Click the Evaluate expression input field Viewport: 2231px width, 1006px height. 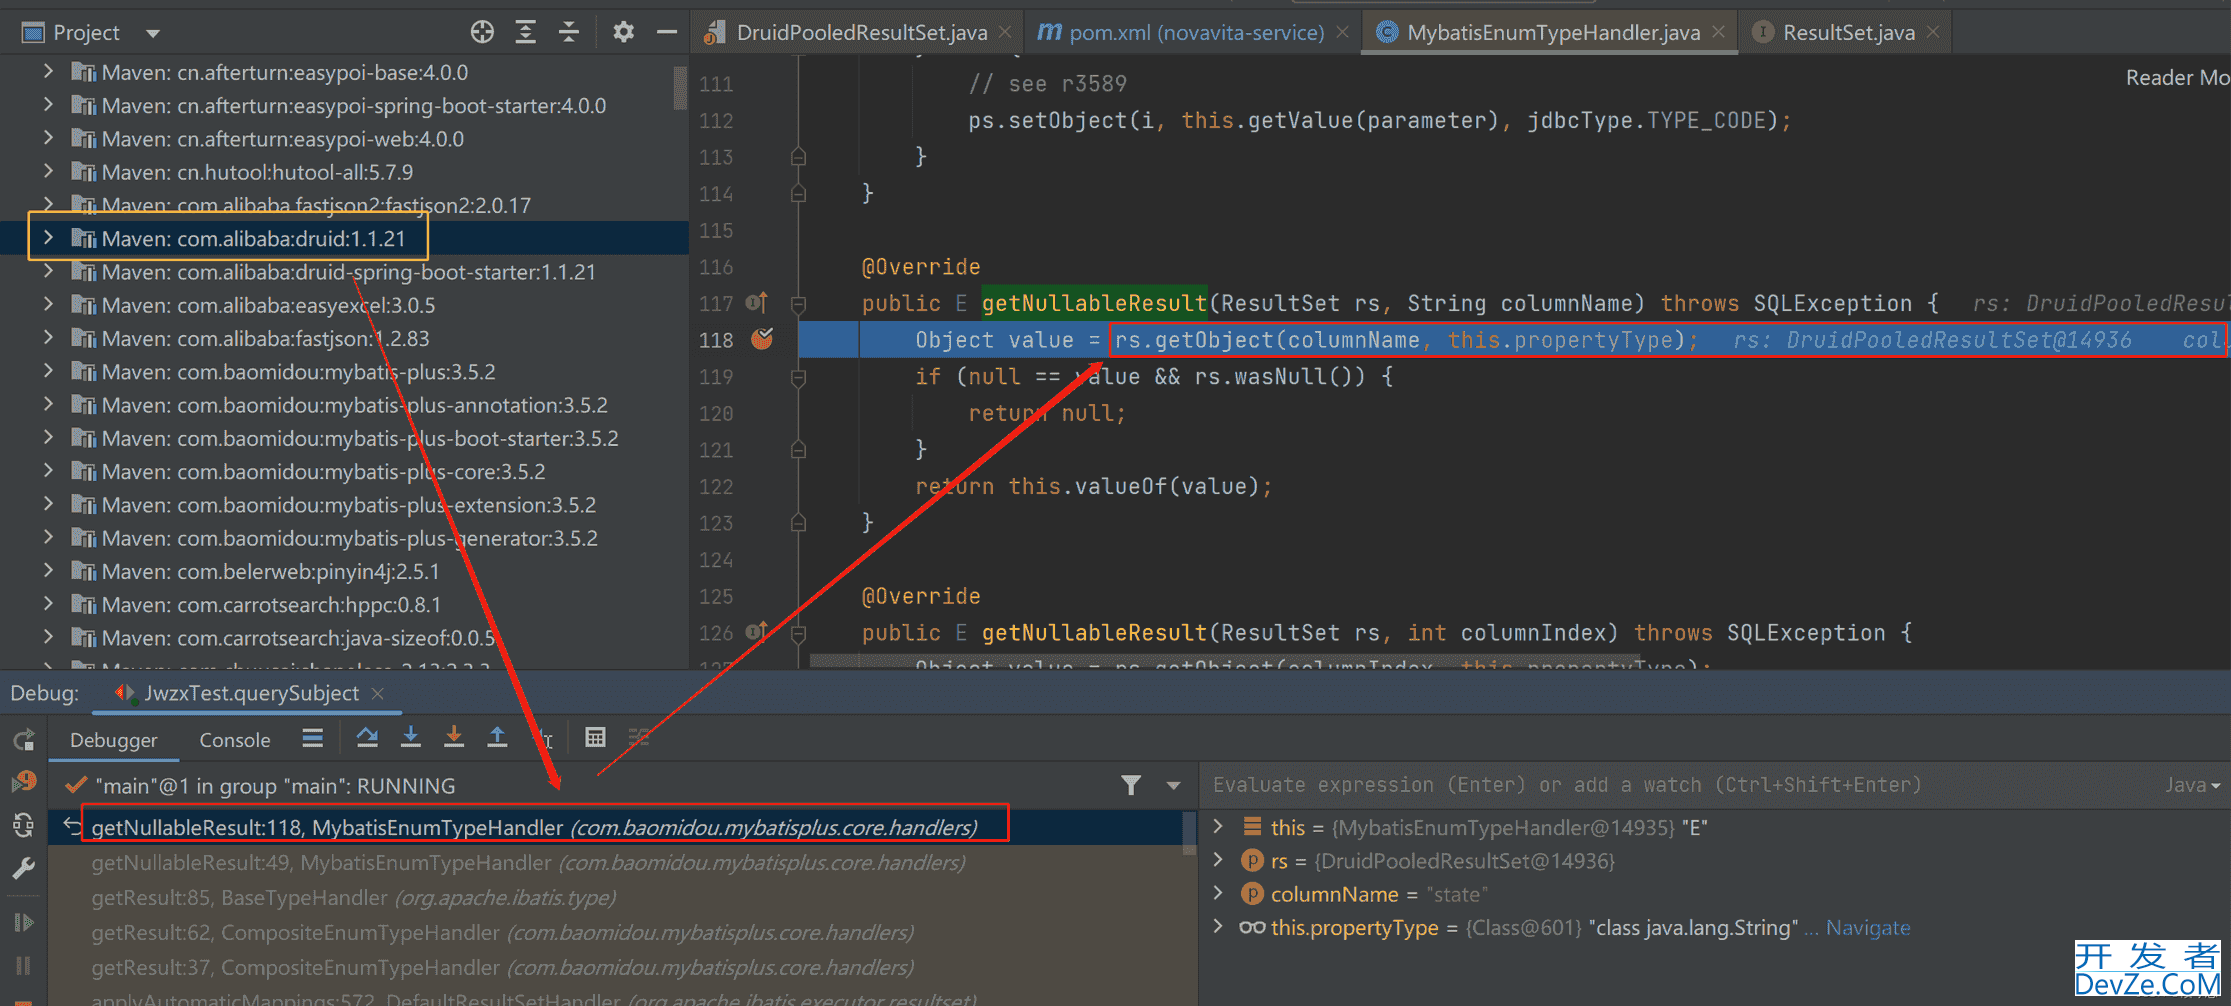[x=1680, y=785]
